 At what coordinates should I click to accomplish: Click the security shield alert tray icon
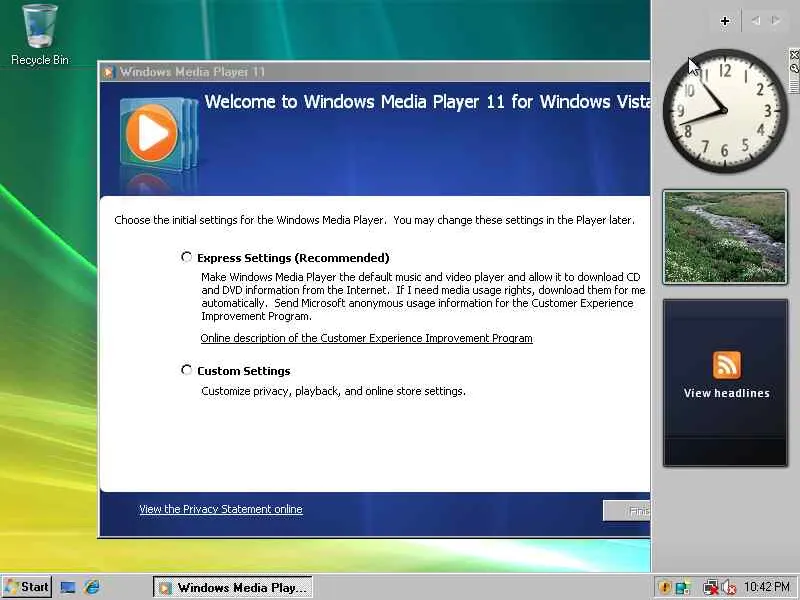(664, 588)
